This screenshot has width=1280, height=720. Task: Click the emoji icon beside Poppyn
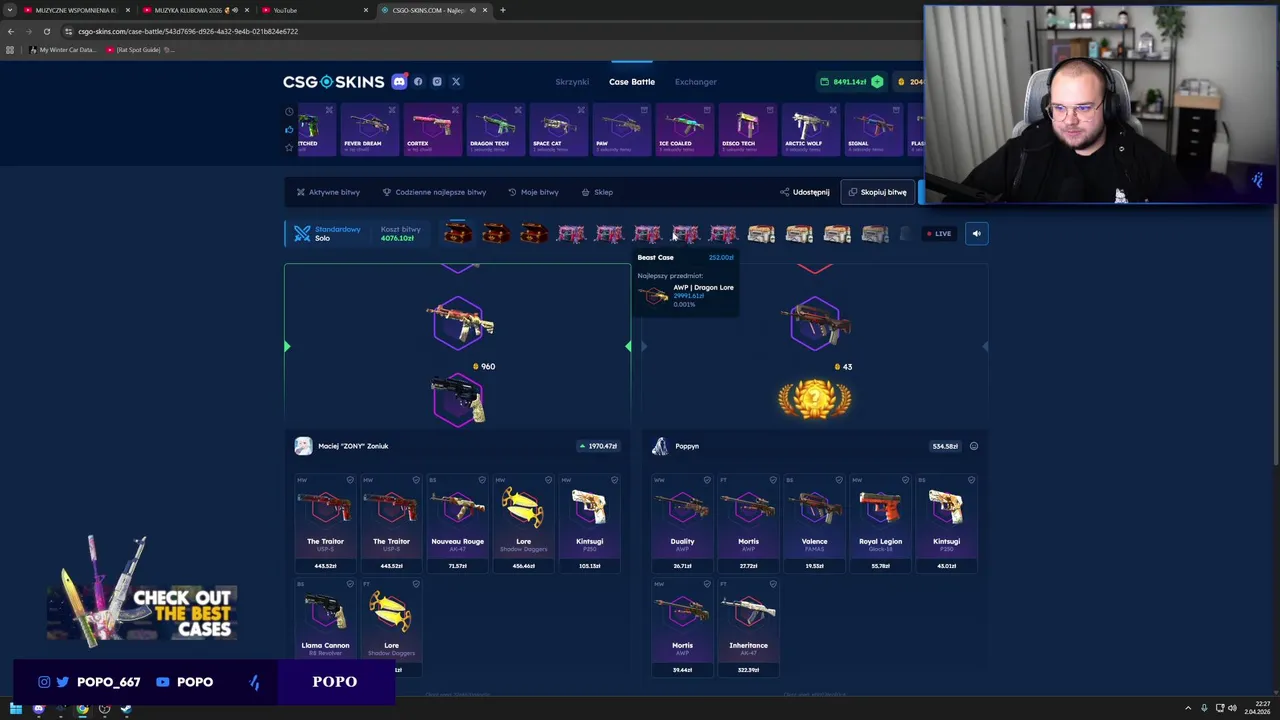(x=973, y=446)
